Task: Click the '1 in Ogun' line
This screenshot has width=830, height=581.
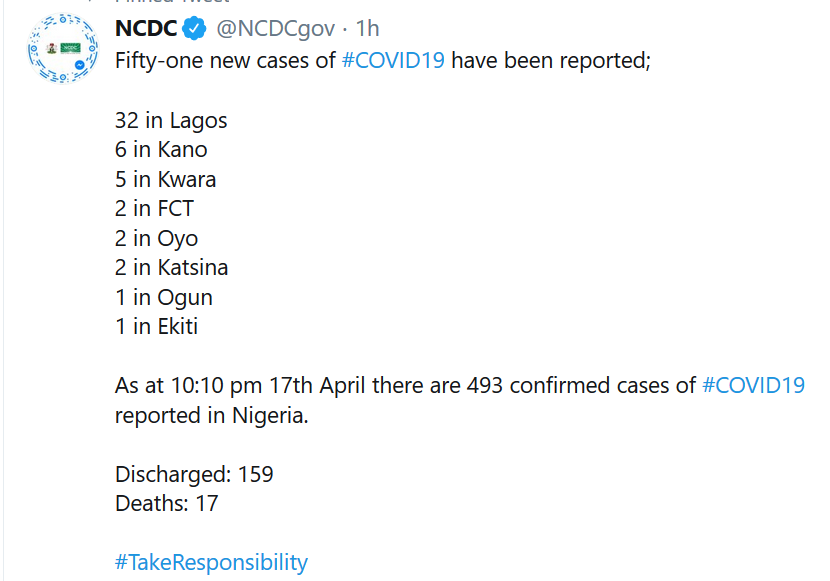Action: click(163, 298)
